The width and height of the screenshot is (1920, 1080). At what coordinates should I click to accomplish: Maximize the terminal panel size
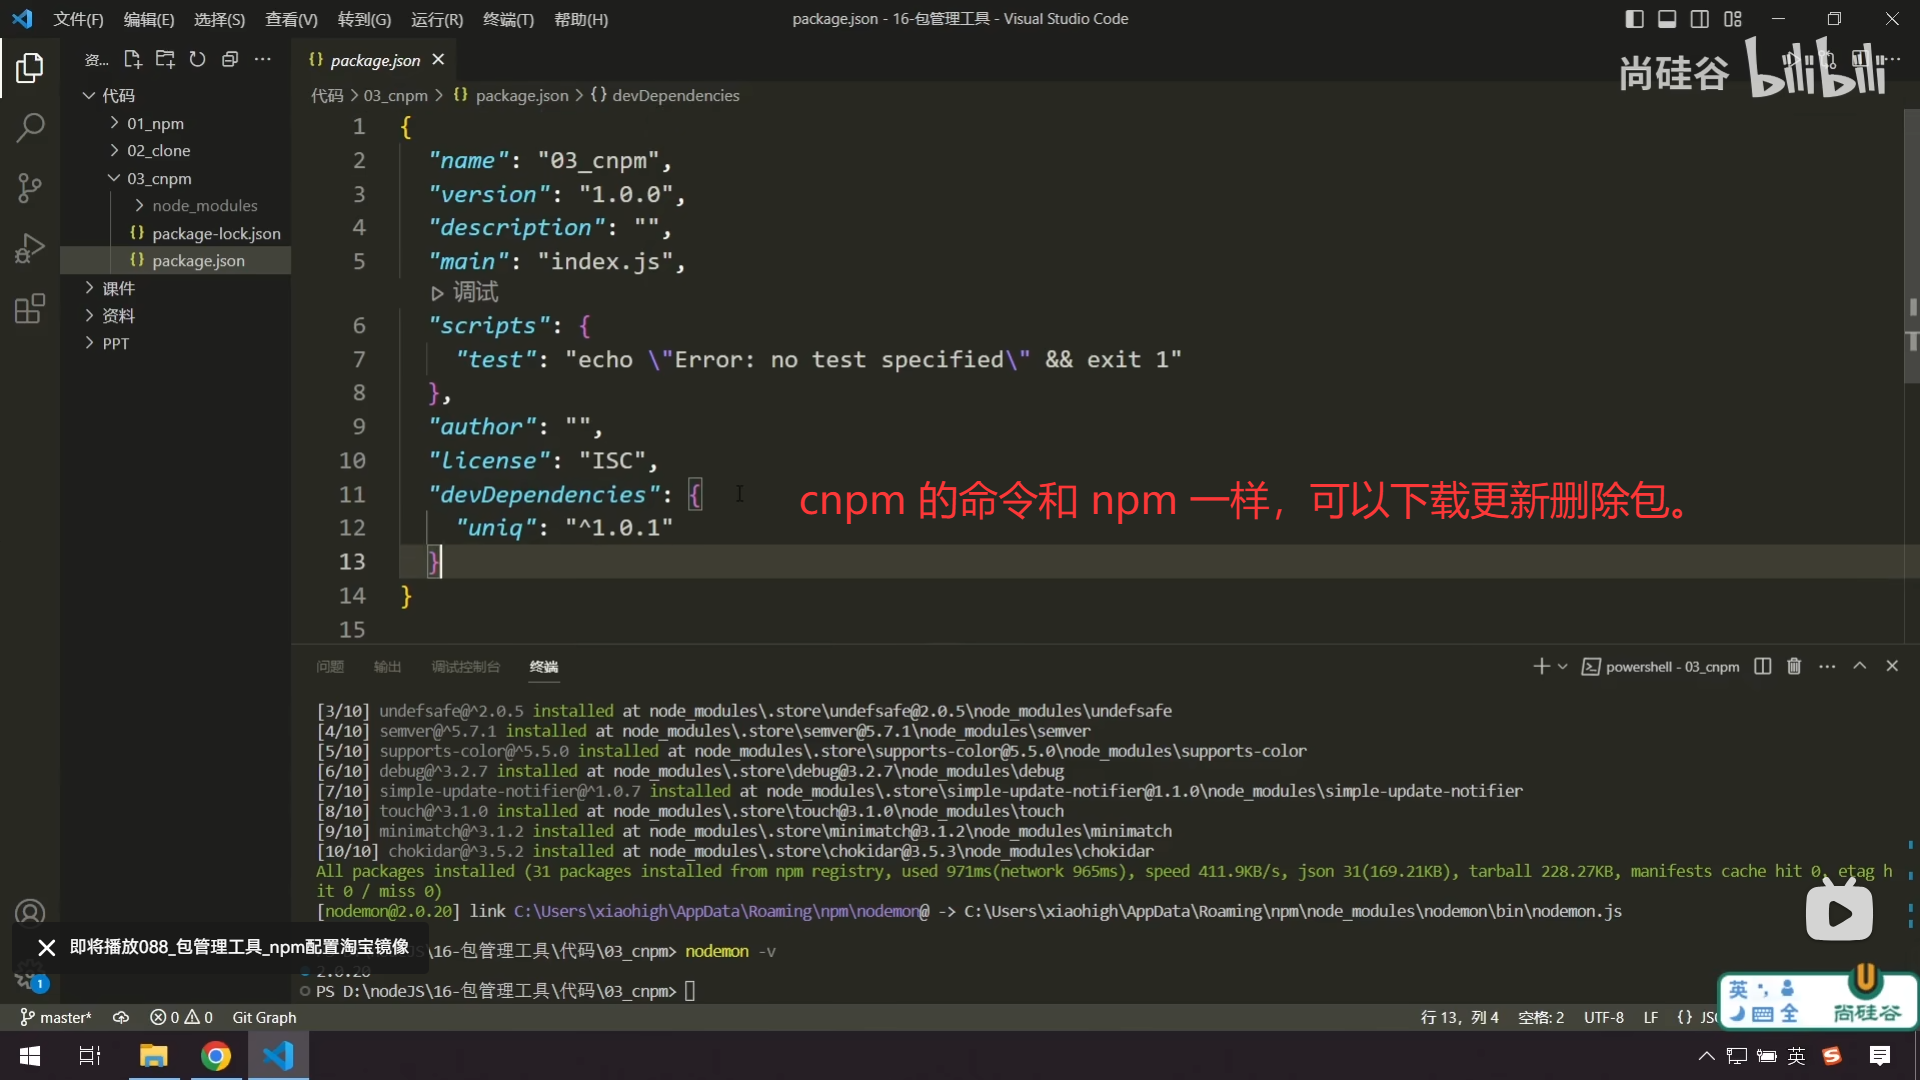(x=1859, y=666)
